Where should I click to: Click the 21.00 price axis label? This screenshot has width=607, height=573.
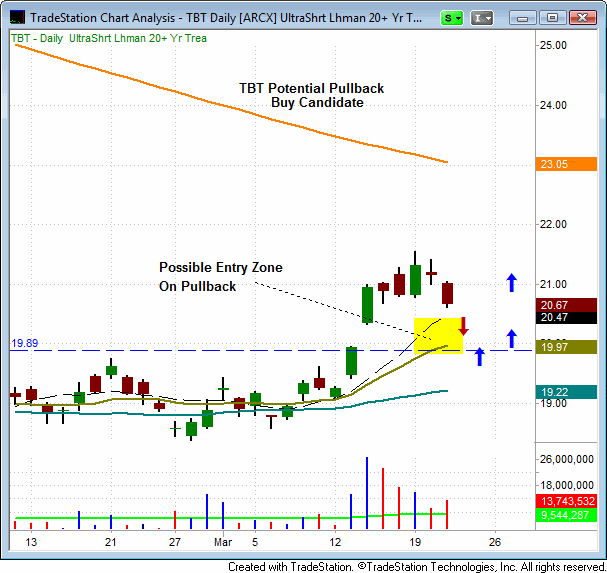click(553, 284)
